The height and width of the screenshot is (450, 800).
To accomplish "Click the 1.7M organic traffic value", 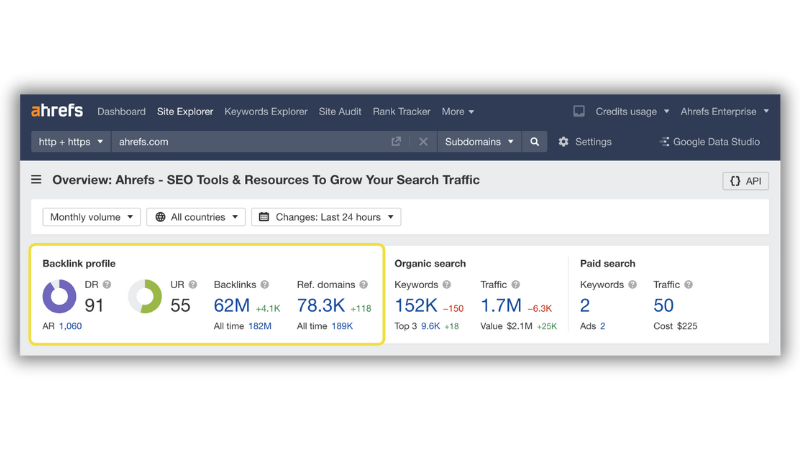I will pos(501,305).
